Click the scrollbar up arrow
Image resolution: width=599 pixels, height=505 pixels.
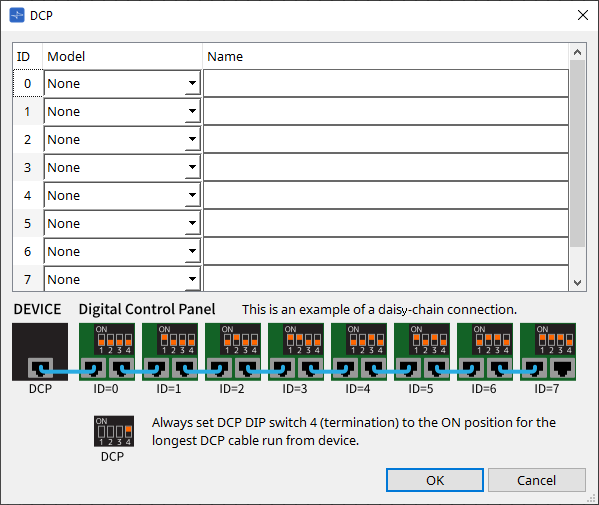click(x=578, y=52)
